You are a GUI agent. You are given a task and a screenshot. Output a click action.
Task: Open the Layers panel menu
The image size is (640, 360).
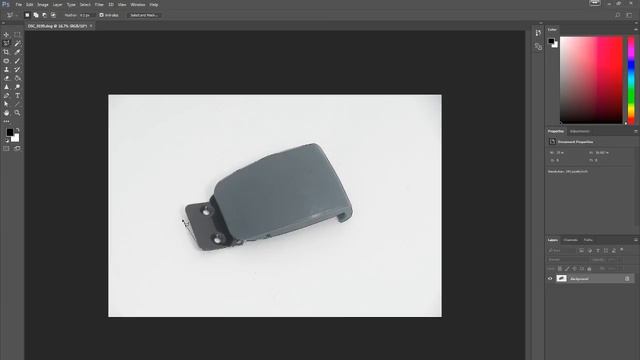(636, 240)
